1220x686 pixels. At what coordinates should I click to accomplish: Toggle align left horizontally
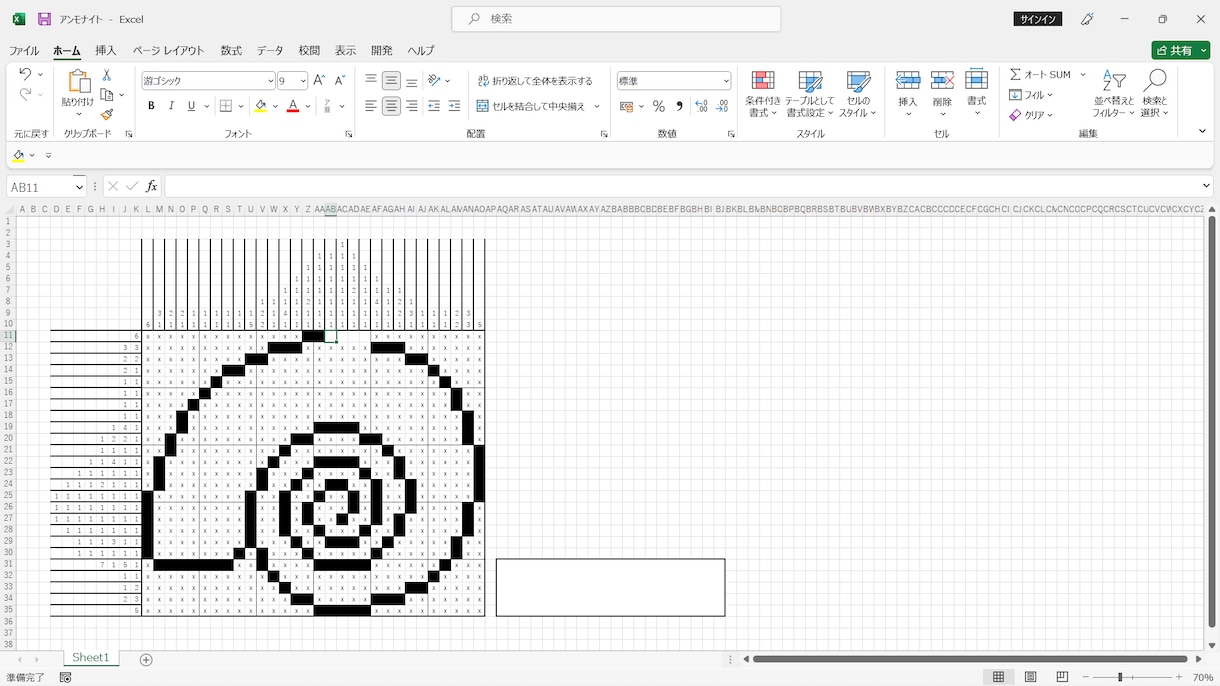point(371,106)
